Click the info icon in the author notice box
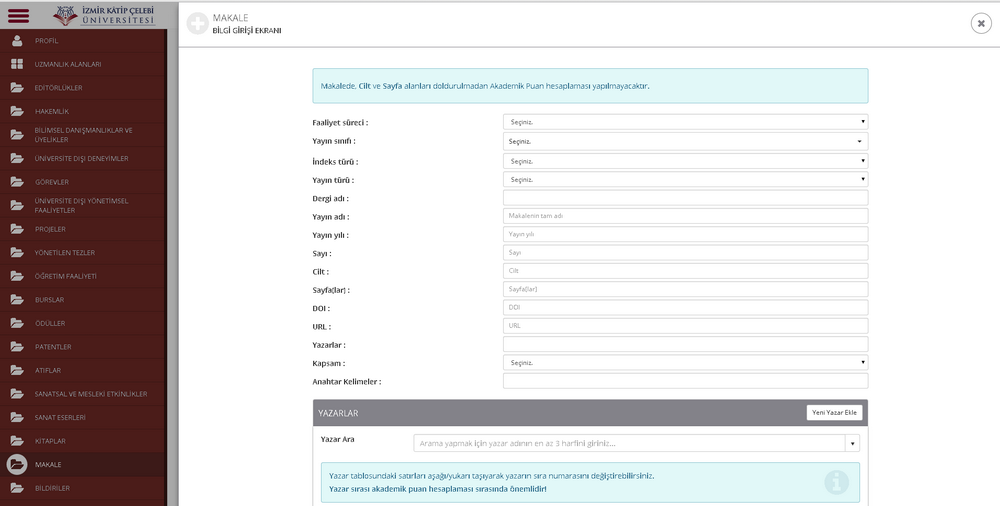 836,482
